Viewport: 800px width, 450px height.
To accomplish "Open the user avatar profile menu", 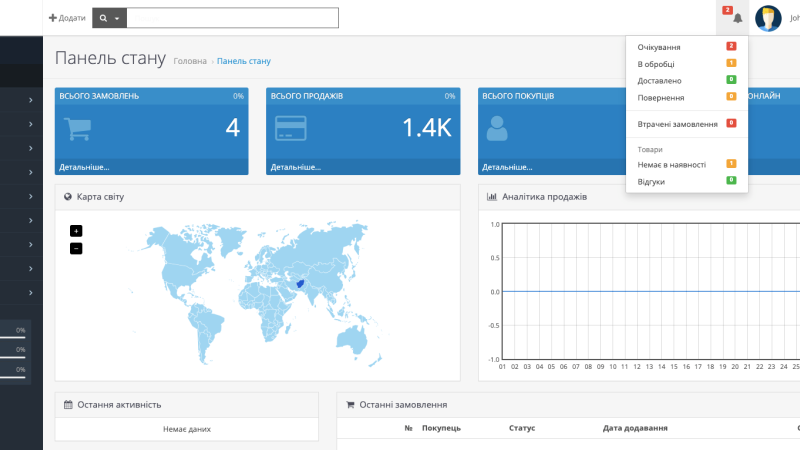I will (x=768, y=18).
